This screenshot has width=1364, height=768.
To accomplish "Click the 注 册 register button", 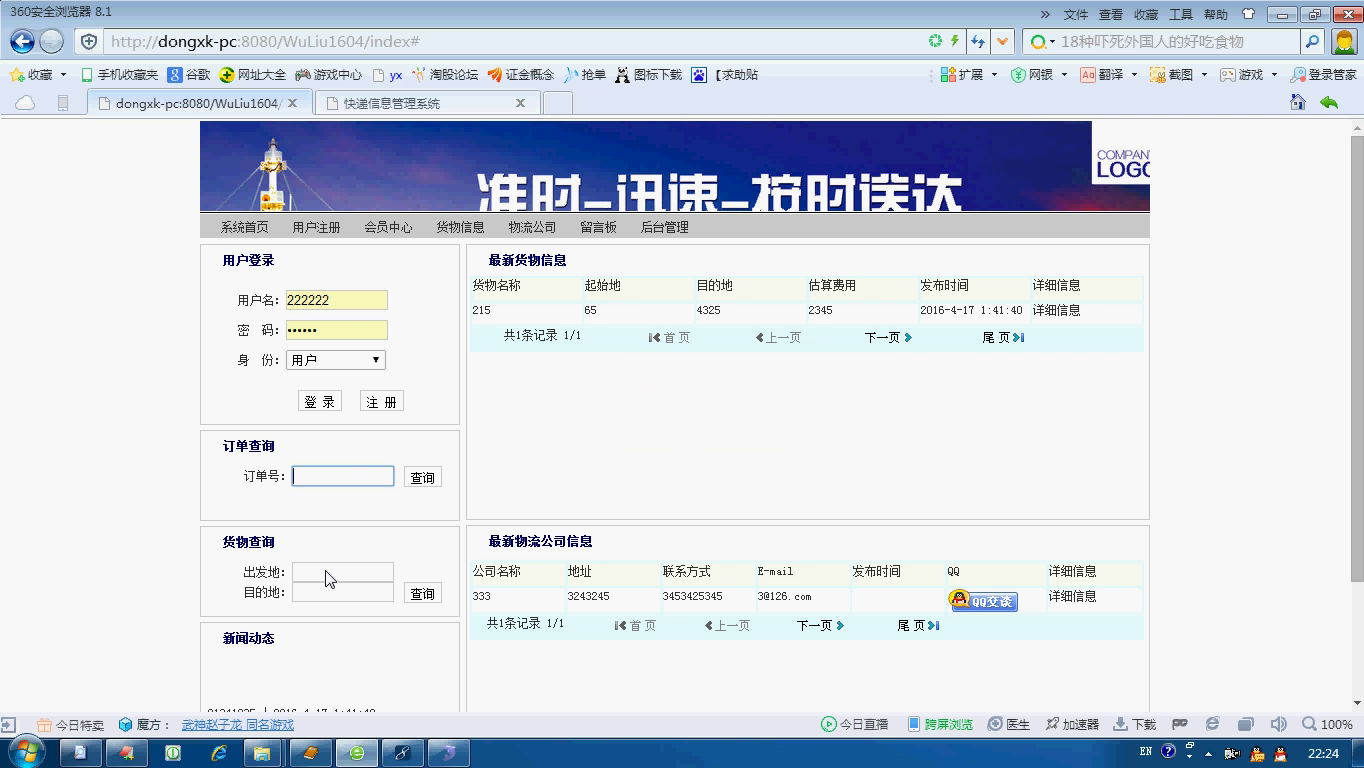I will click(382, 401).
